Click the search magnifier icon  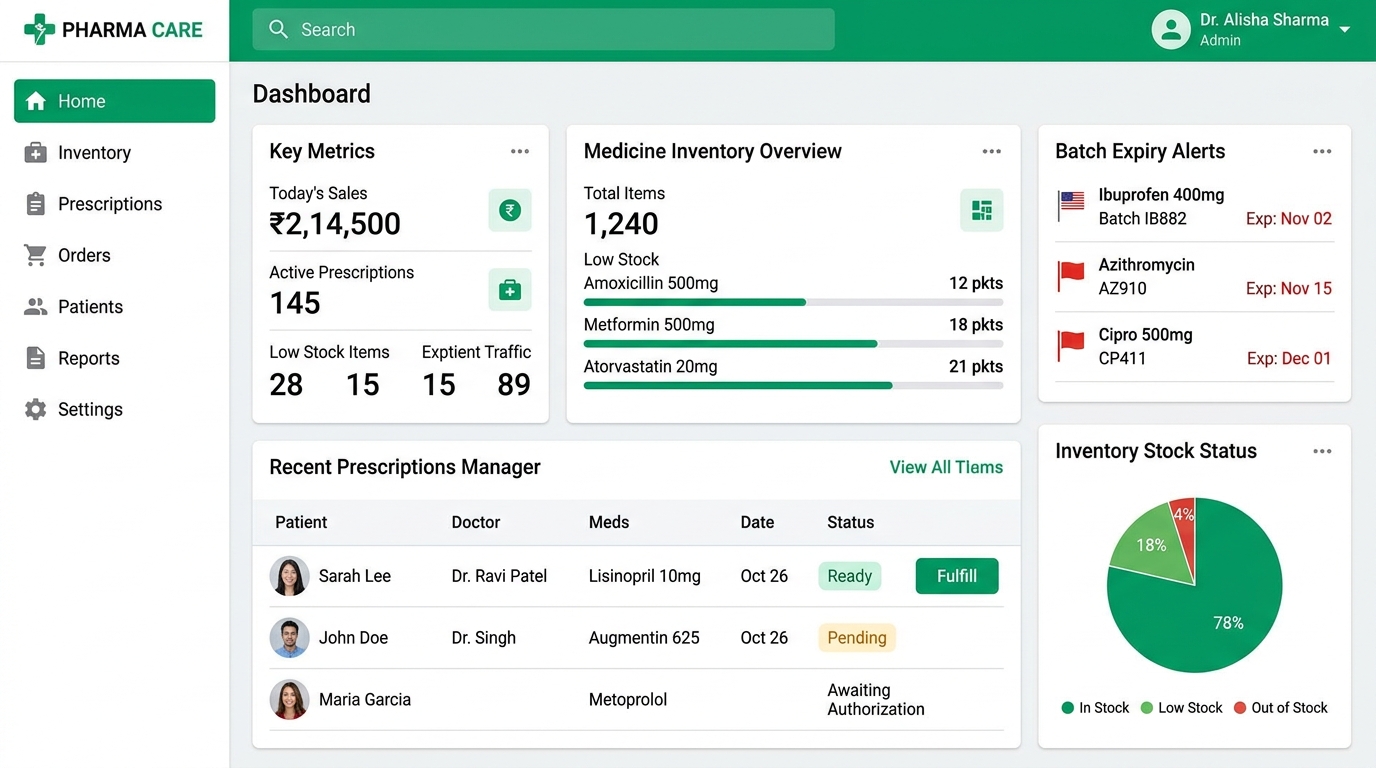pos(279,29)
